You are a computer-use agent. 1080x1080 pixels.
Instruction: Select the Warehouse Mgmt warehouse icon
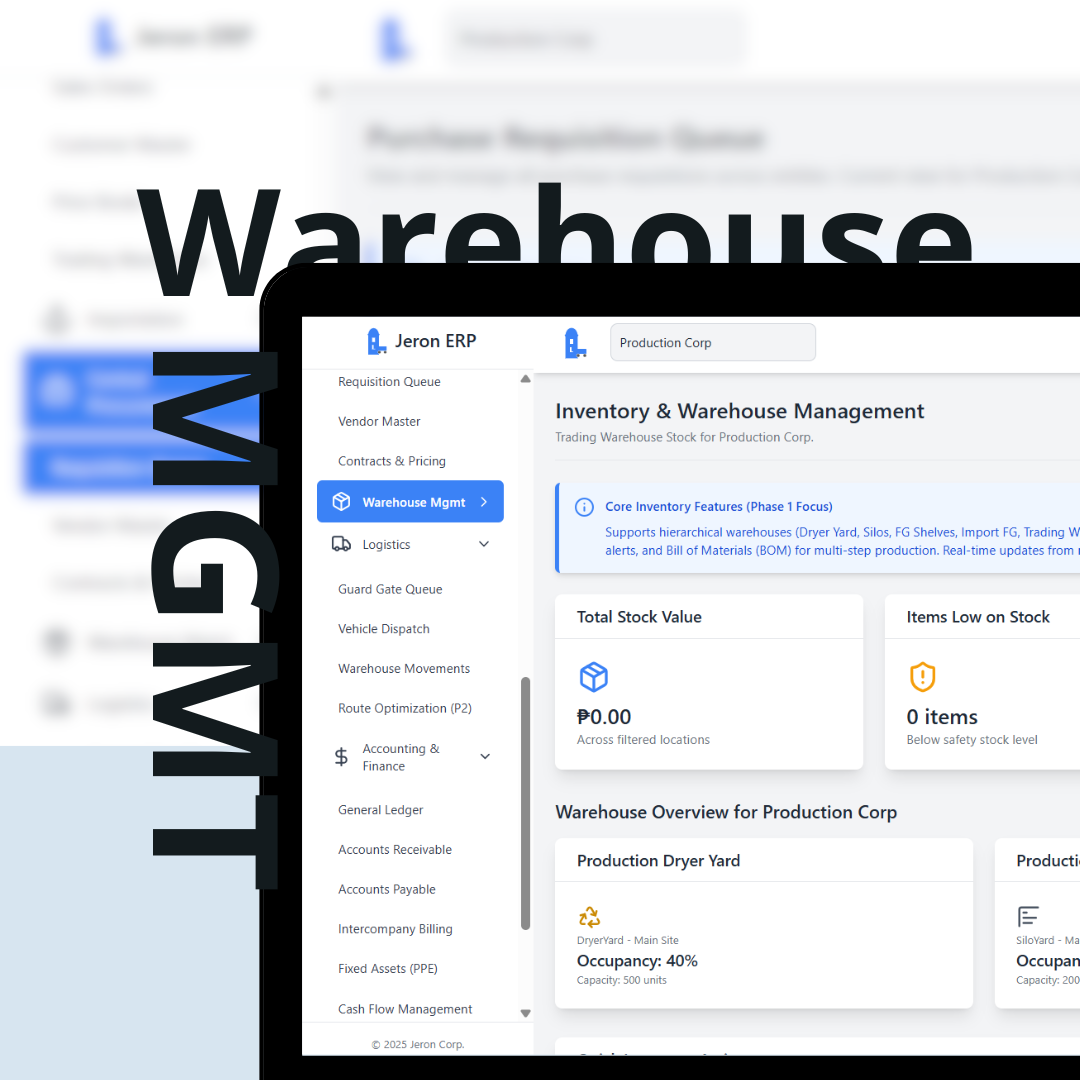[x=341, y=501]
